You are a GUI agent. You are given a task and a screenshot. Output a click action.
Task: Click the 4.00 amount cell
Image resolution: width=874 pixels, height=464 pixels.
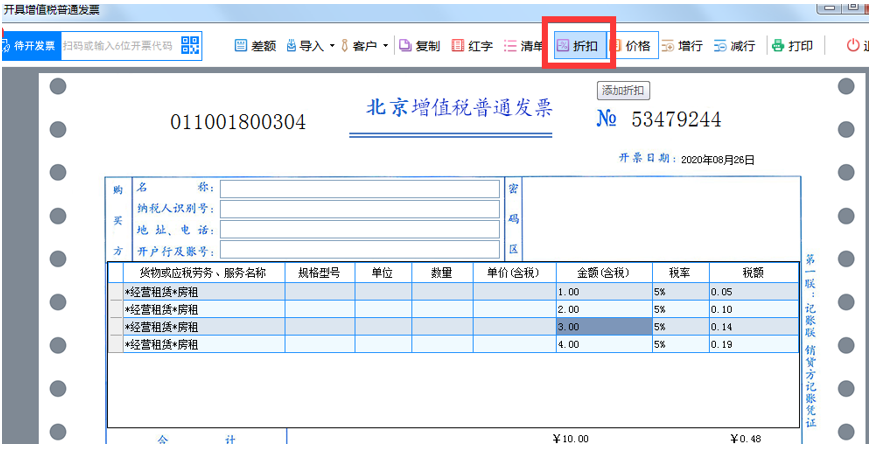(x=604, y=345)
